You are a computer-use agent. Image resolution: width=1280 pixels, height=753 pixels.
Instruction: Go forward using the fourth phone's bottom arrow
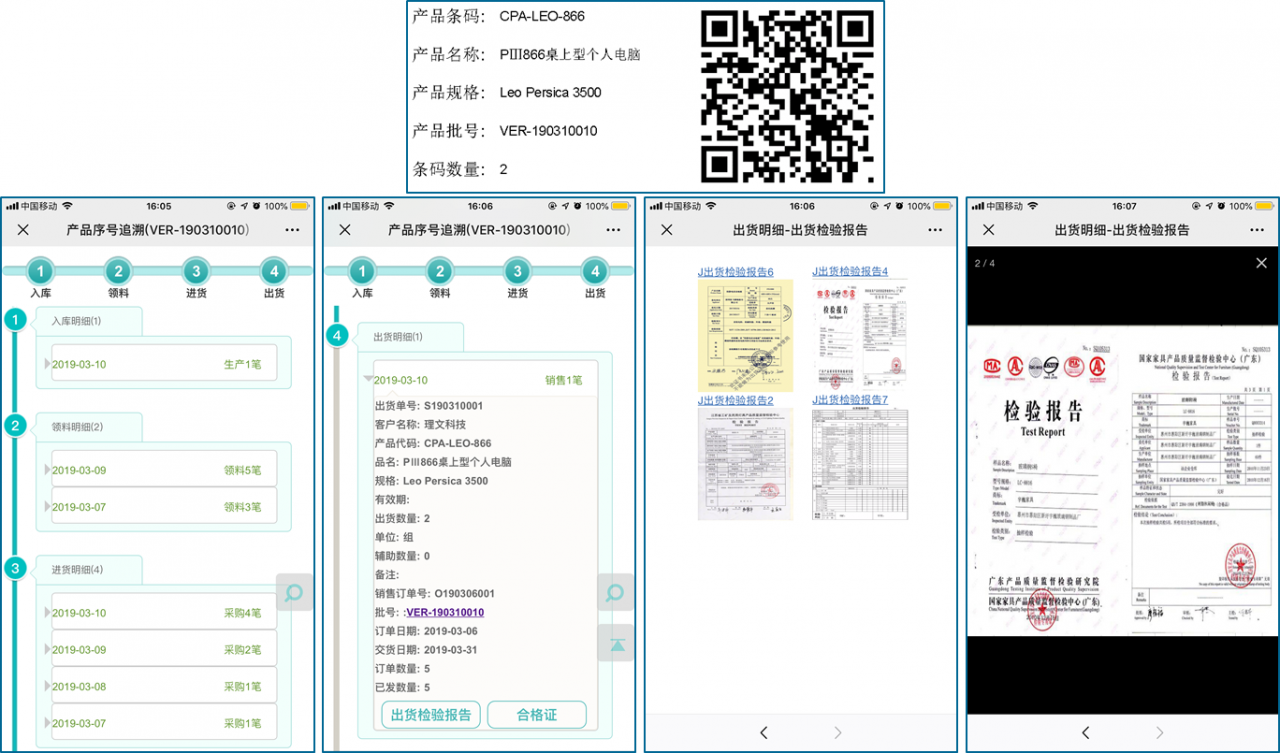coord(1160,733)
